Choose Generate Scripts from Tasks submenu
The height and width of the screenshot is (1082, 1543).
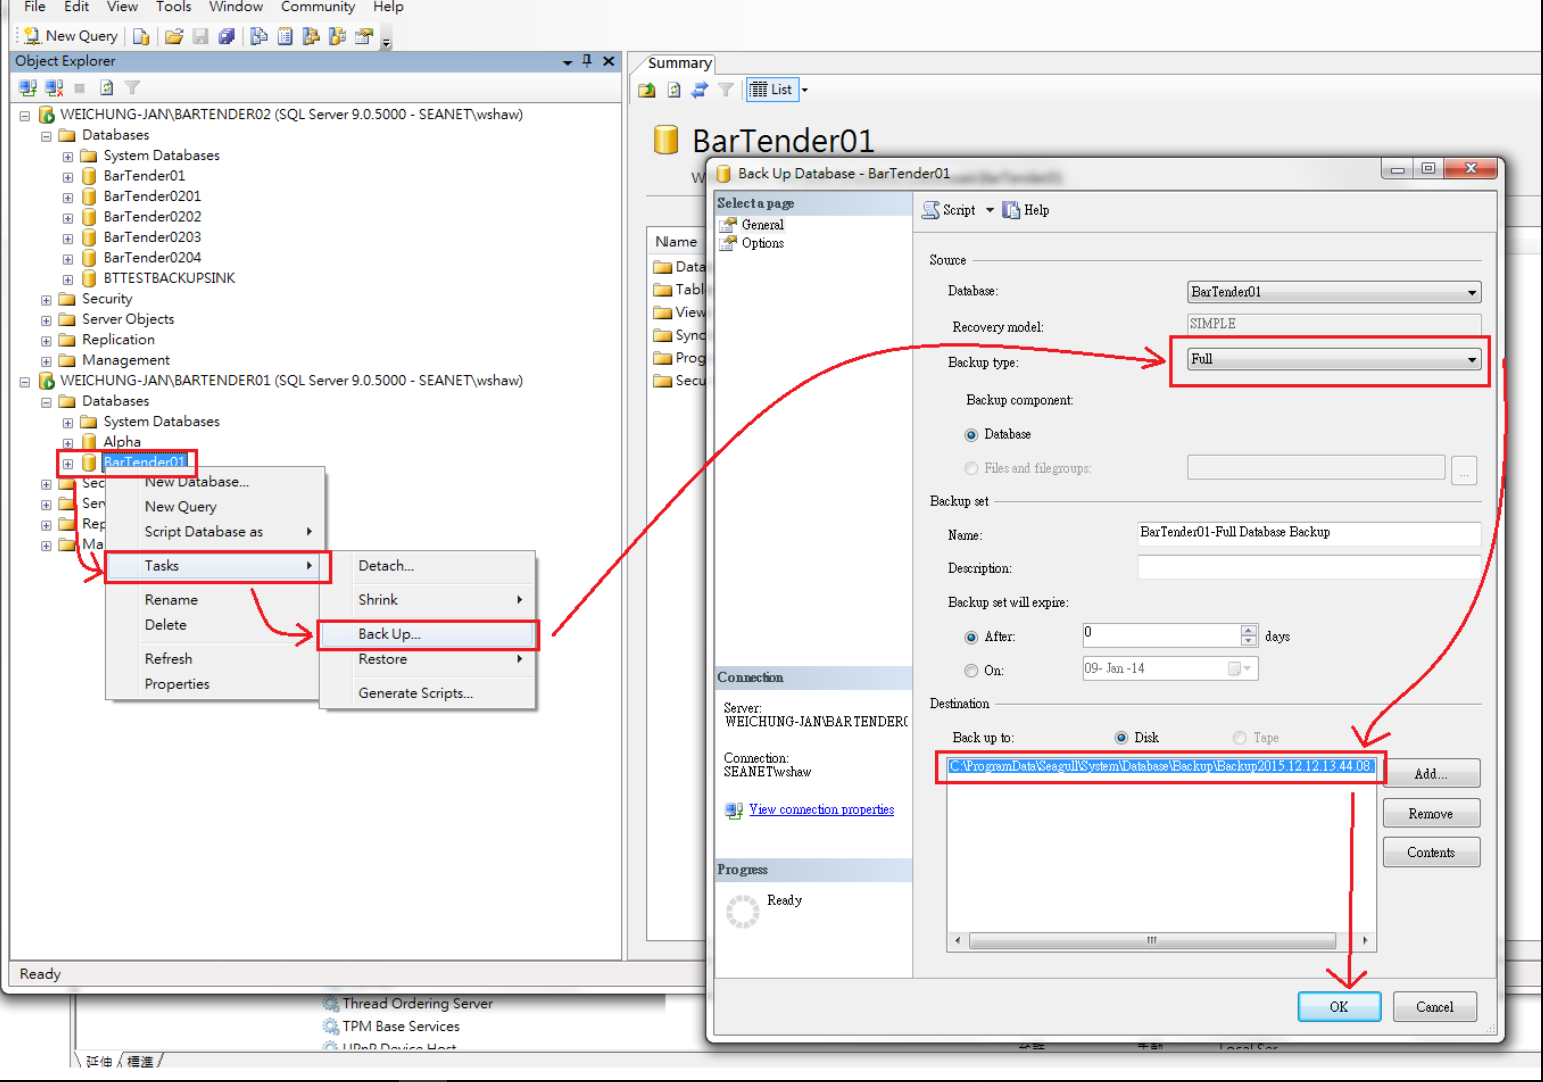point(429,693)
